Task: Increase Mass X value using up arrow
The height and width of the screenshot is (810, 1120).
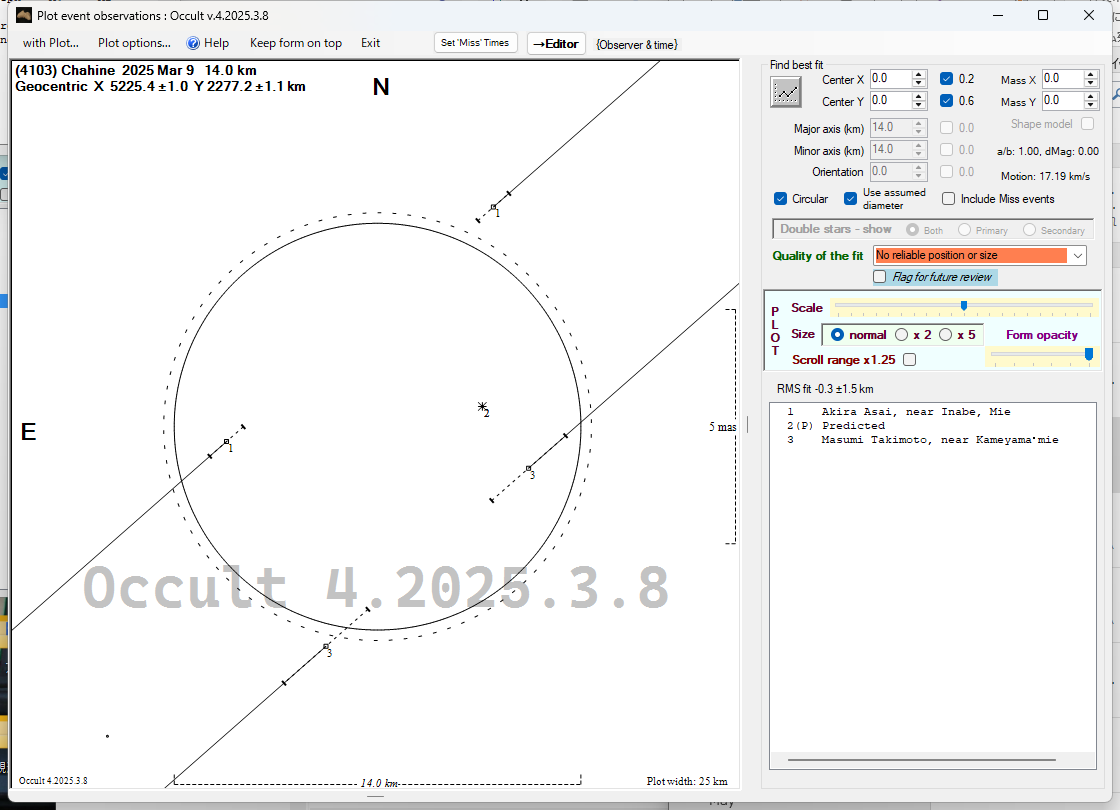Action: (x=1091, y=74)
